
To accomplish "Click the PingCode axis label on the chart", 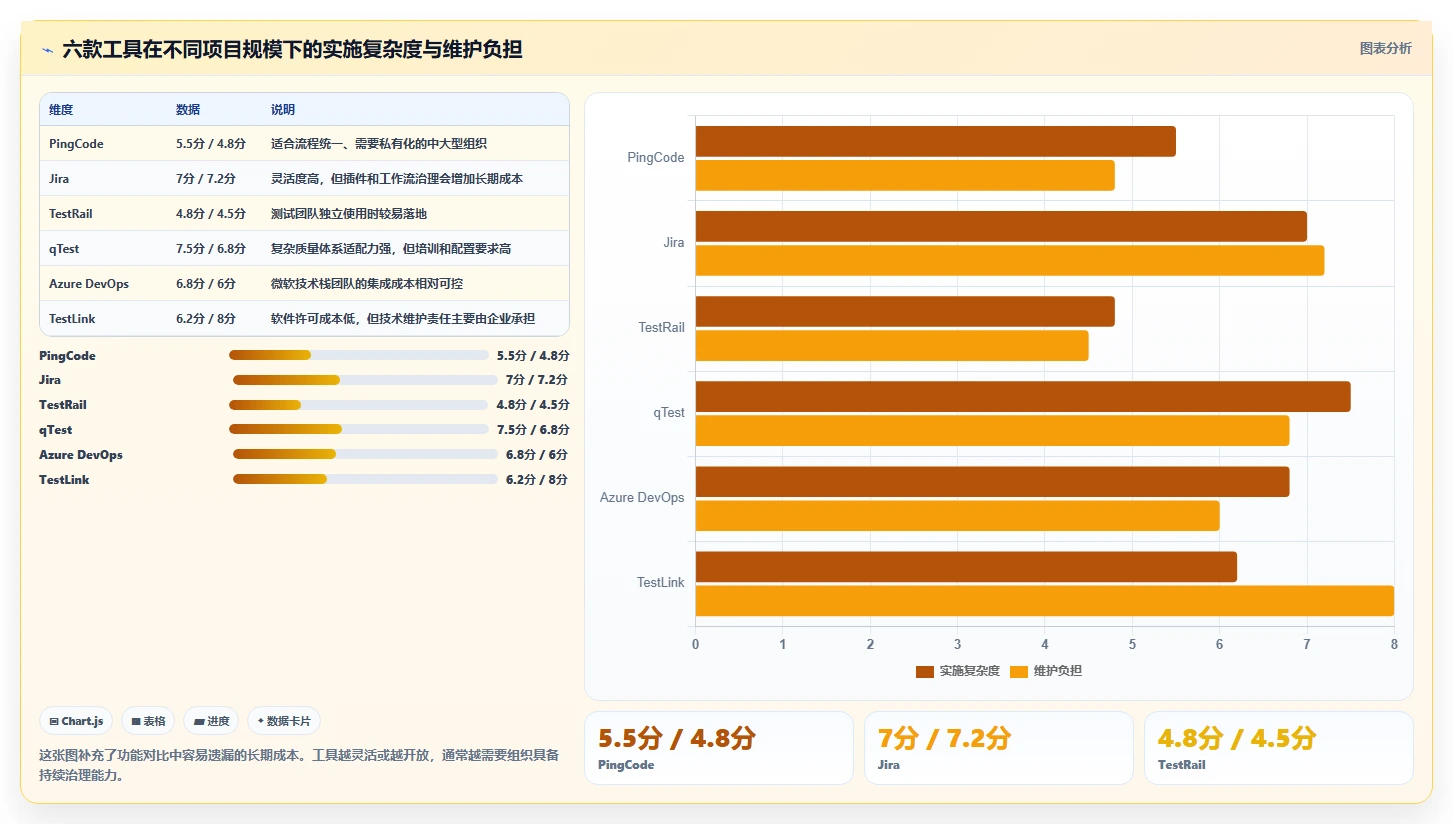I will [x=656, y=158].
